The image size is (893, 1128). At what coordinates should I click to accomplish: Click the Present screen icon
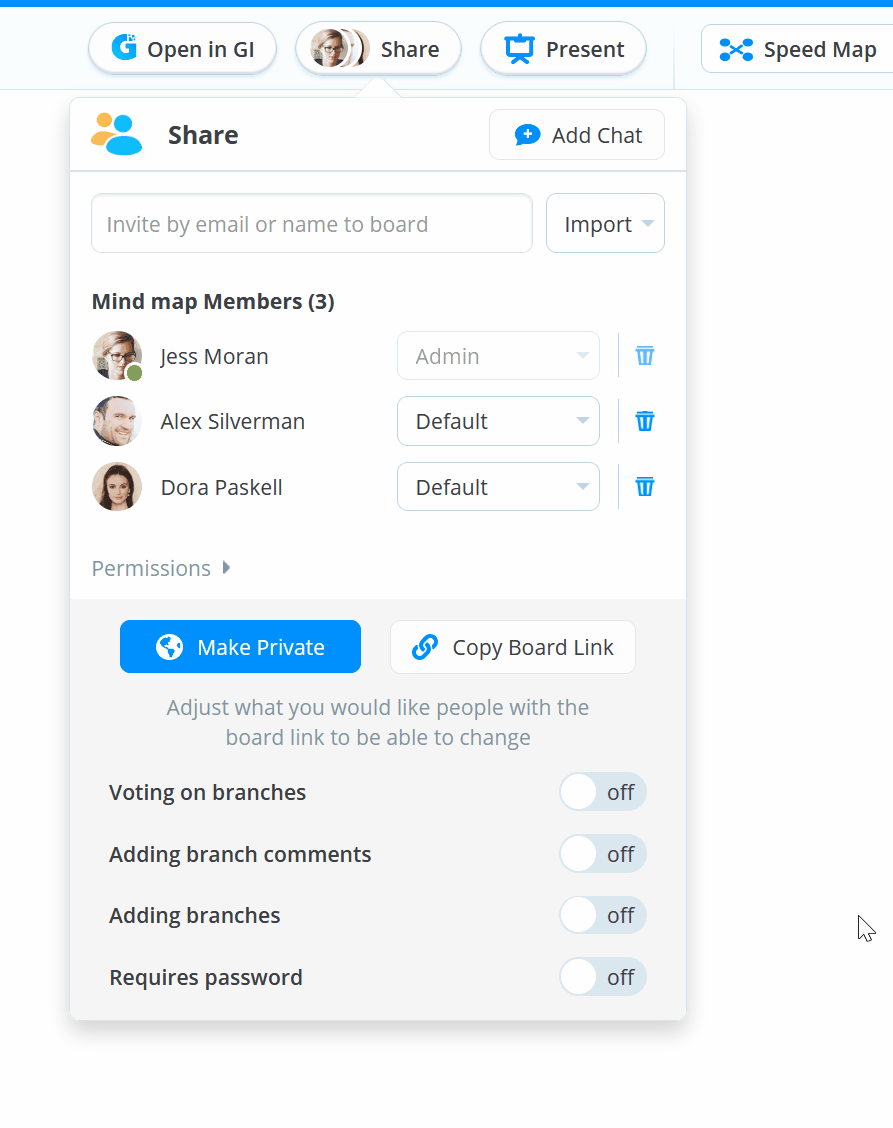click(519, 49)
